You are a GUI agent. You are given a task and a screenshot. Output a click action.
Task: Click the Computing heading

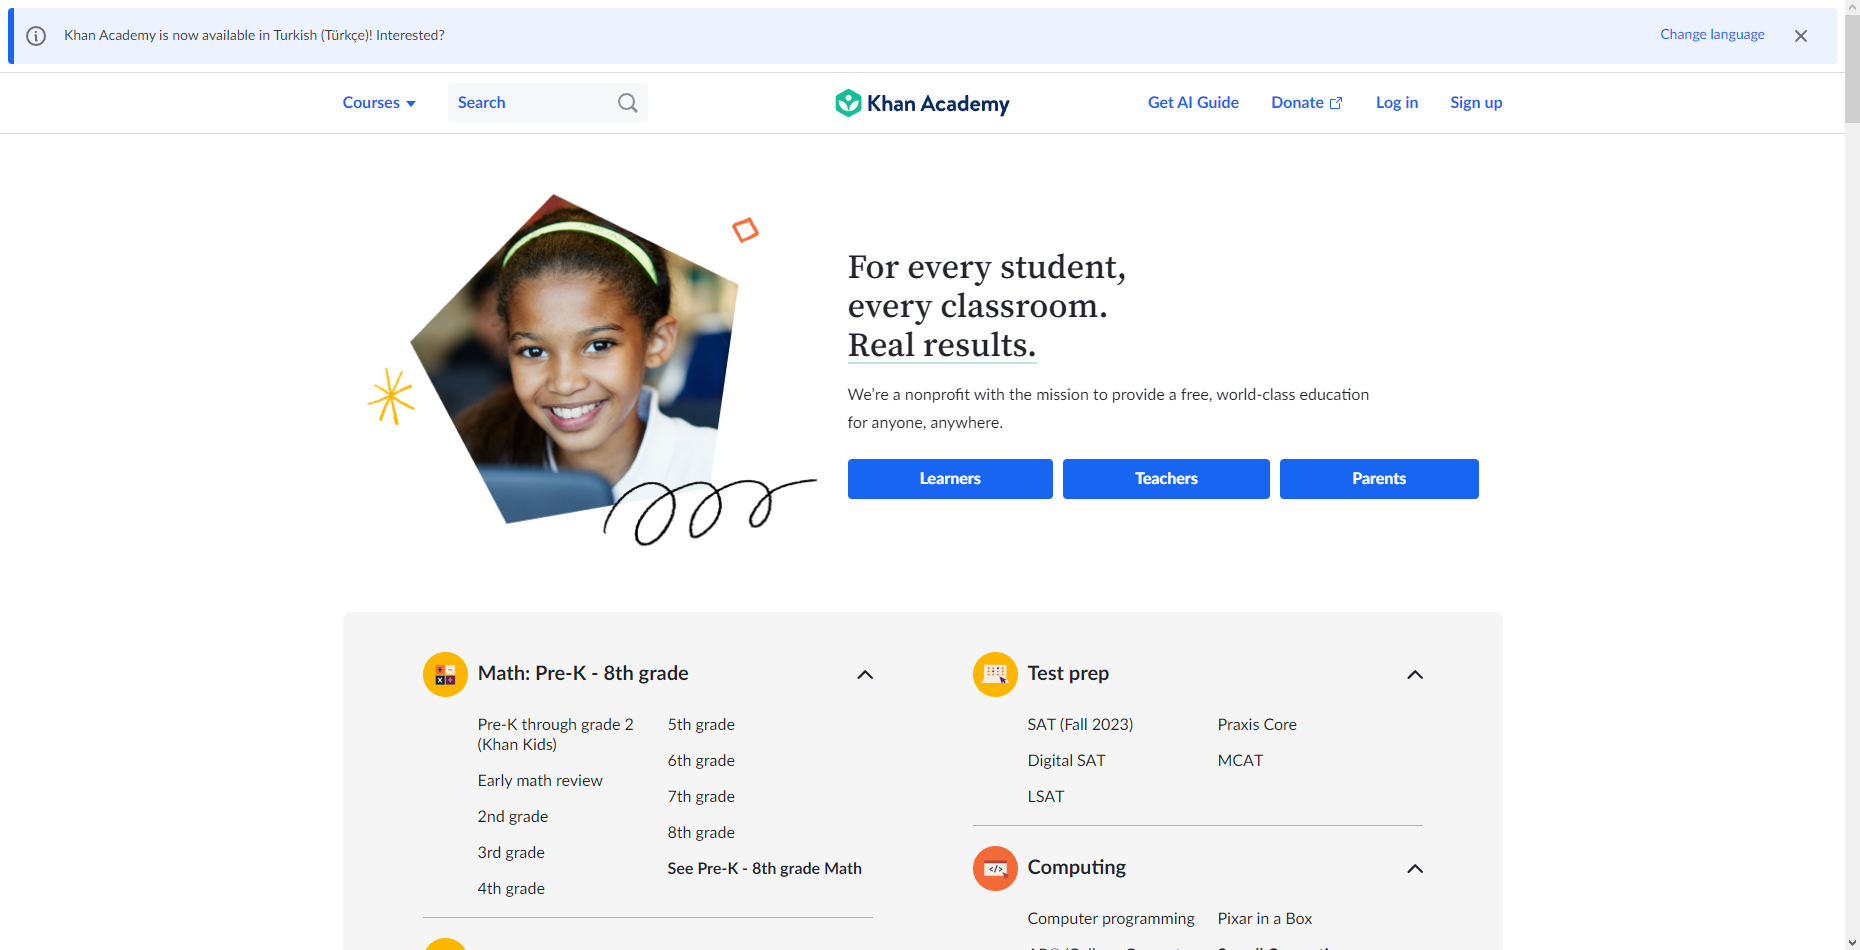1077,867
